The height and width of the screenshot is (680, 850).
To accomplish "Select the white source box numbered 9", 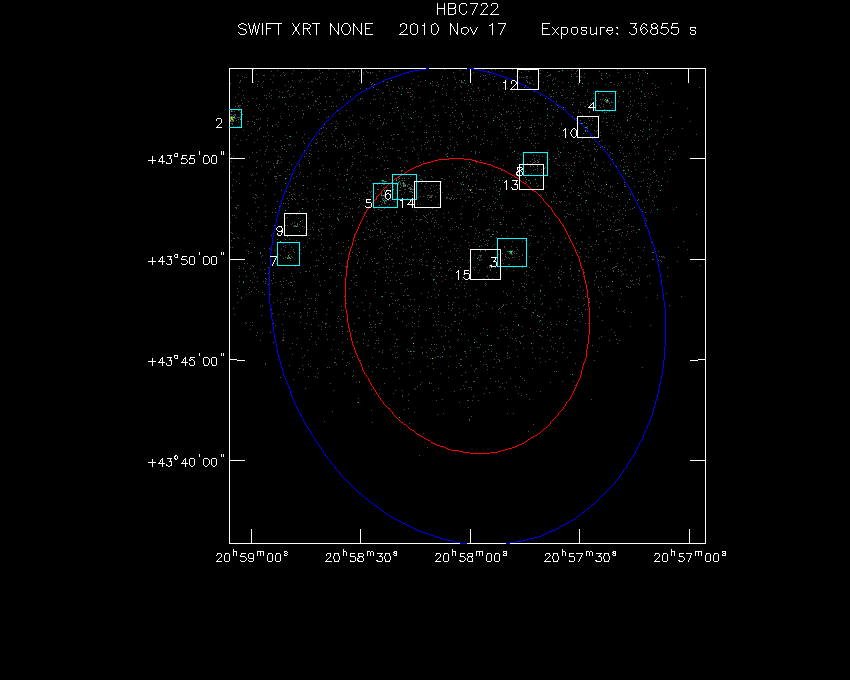I will point(295,224).
